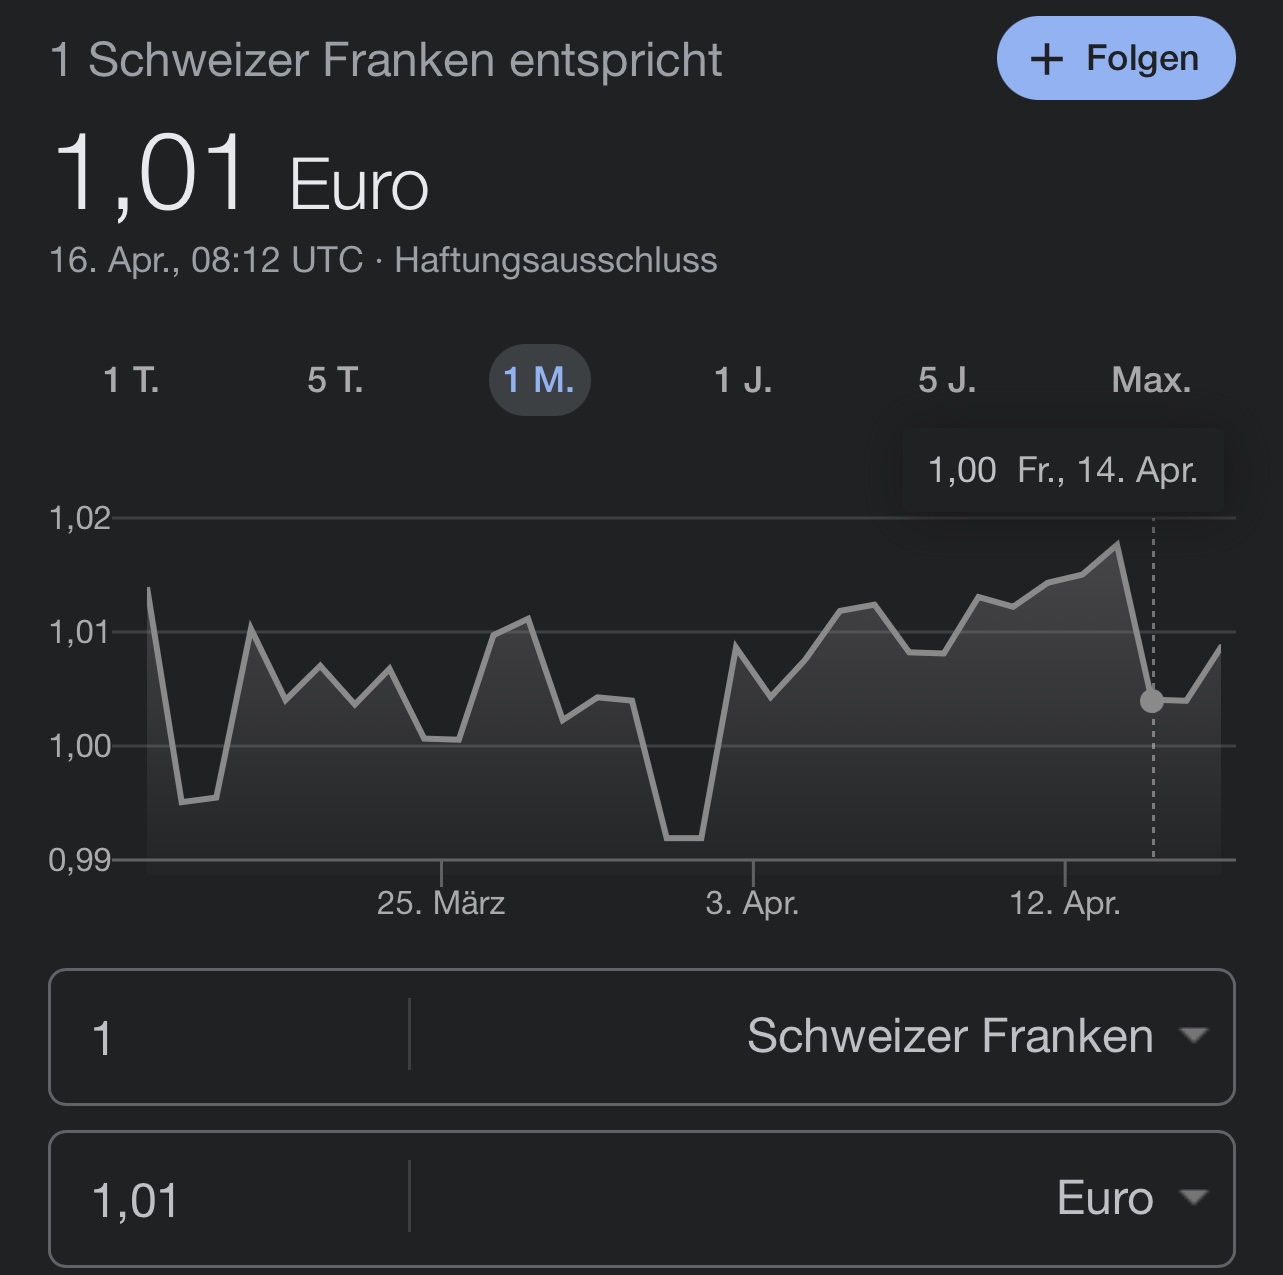Switch to the 1 J. range
Viewport: 1283px width, 1275px height.
coord(744,380)
